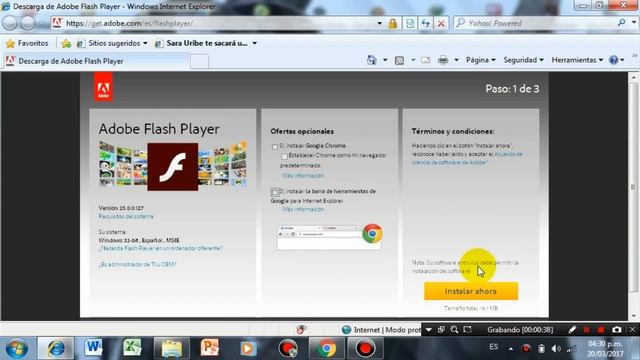Click the read mail icon
Viewport: 640px width, 360px height.
tap(425, 60)
